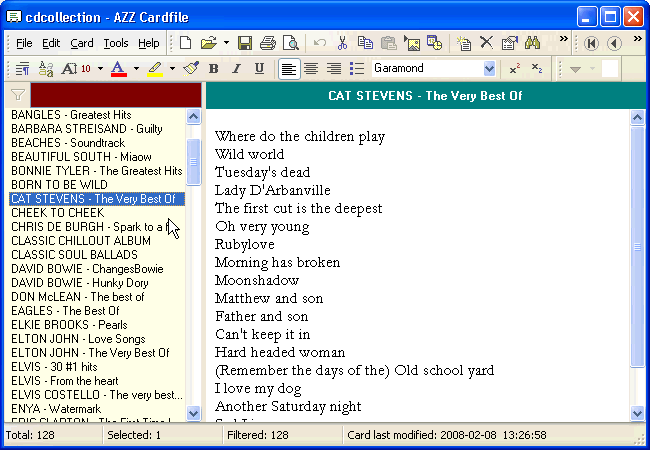Viewport: 650px width, 450px height.
Task: Show more main toolbar buttons chevron
Action: pos(563,39)
